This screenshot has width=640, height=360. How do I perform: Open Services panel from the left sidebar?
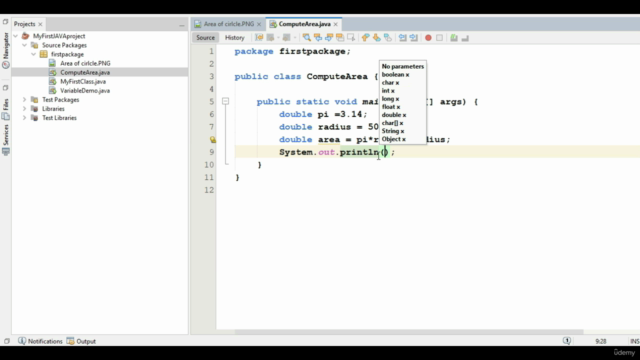pyautogui.click(x=6, y=140)
